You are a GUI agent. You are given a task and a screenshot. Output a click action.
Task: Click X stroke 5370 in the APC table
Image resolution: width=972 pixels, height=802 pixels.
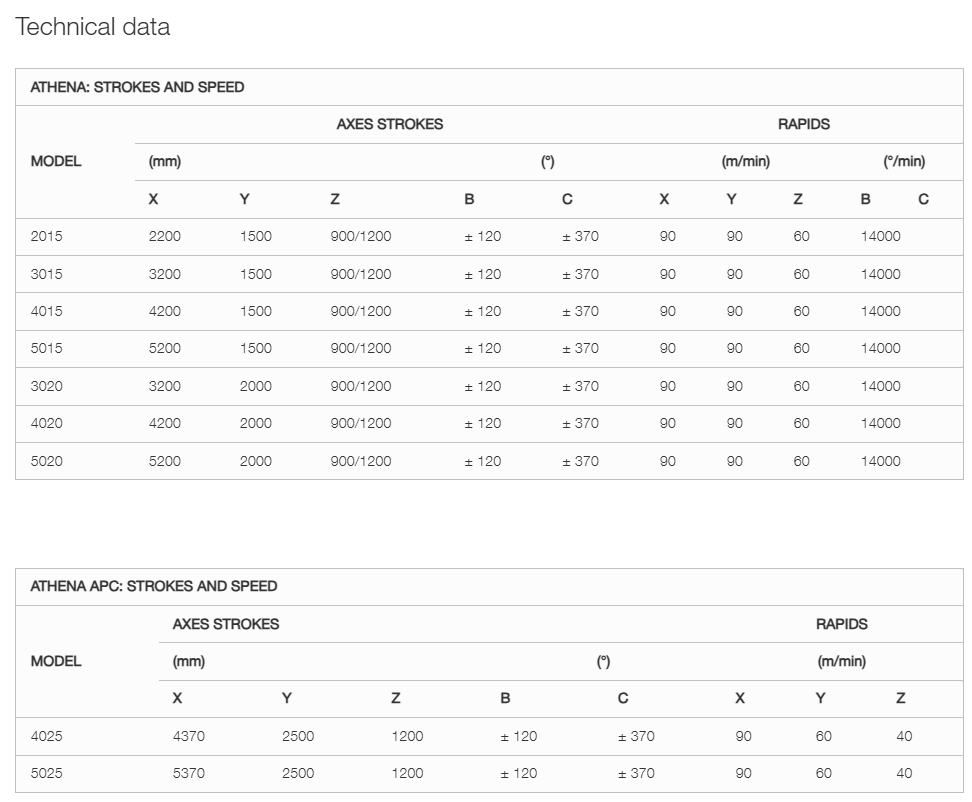click(x=188, y=773)
